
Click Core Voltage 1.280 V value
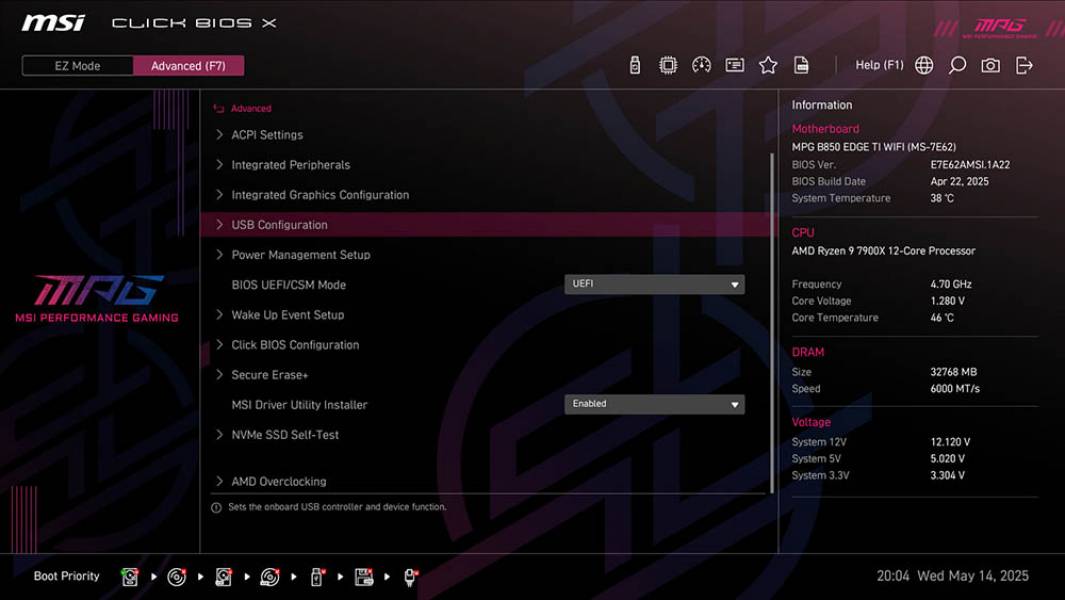pyautogui.click(x=947, y=301)
